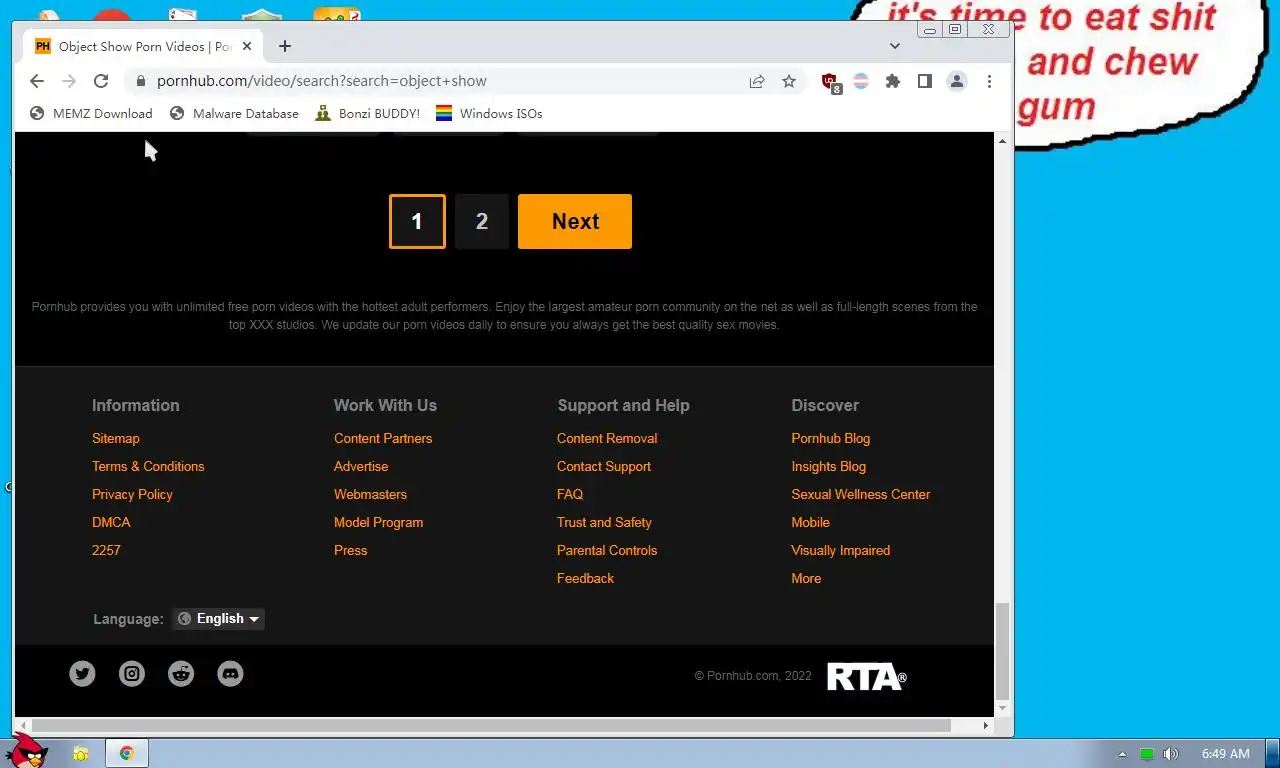Select the Object Show browser tab

coord(145,46)
